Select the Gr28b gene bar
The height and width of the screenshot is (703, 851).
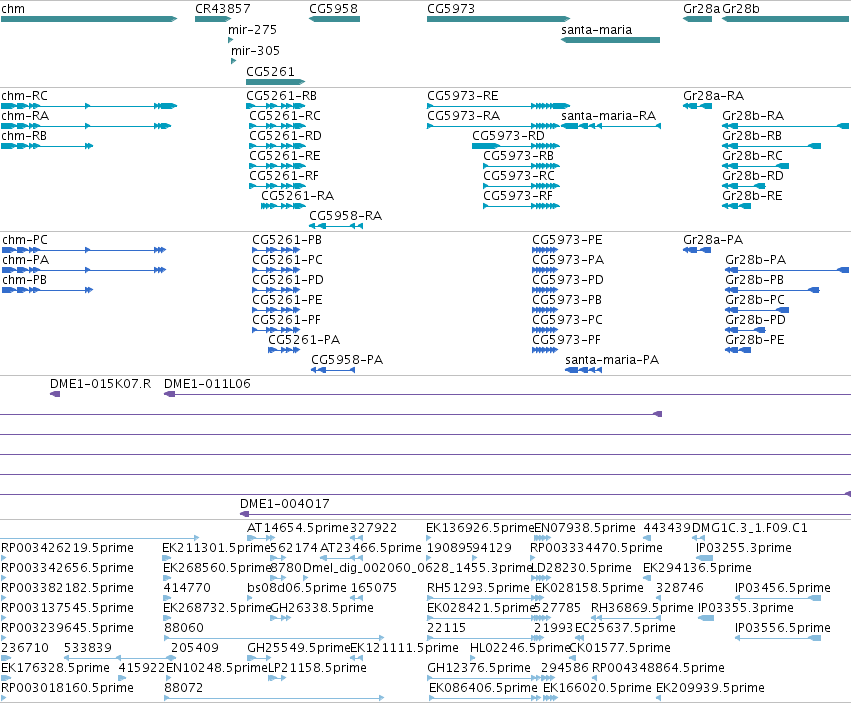(786, 19)
